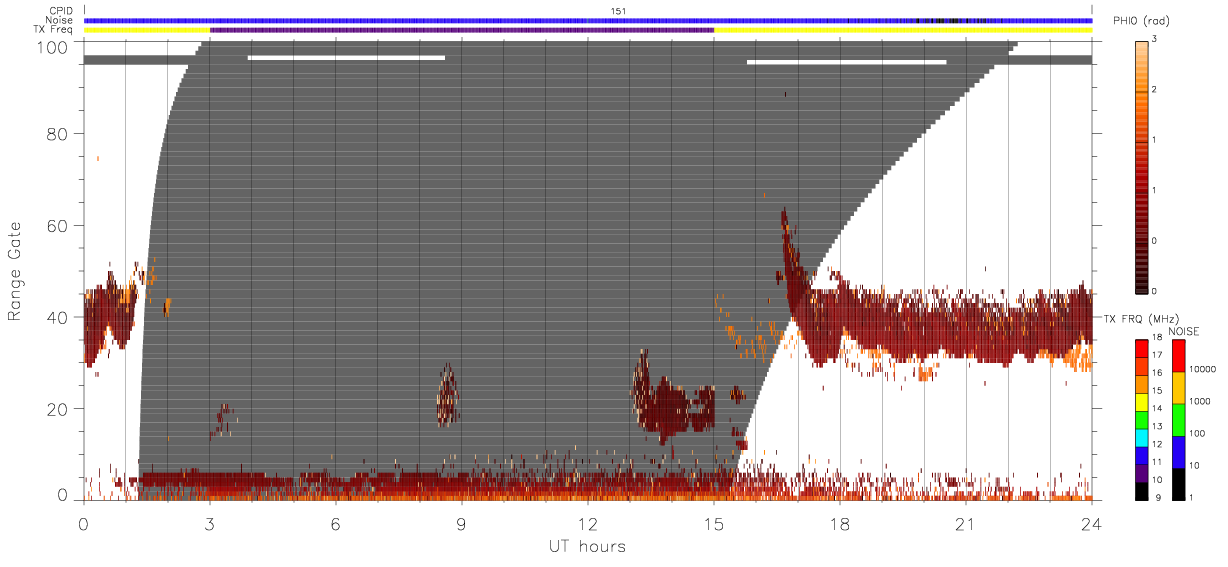Pick the red swatch in TX FRQ legend
1228x567 pixels.
click(1142, 349)
